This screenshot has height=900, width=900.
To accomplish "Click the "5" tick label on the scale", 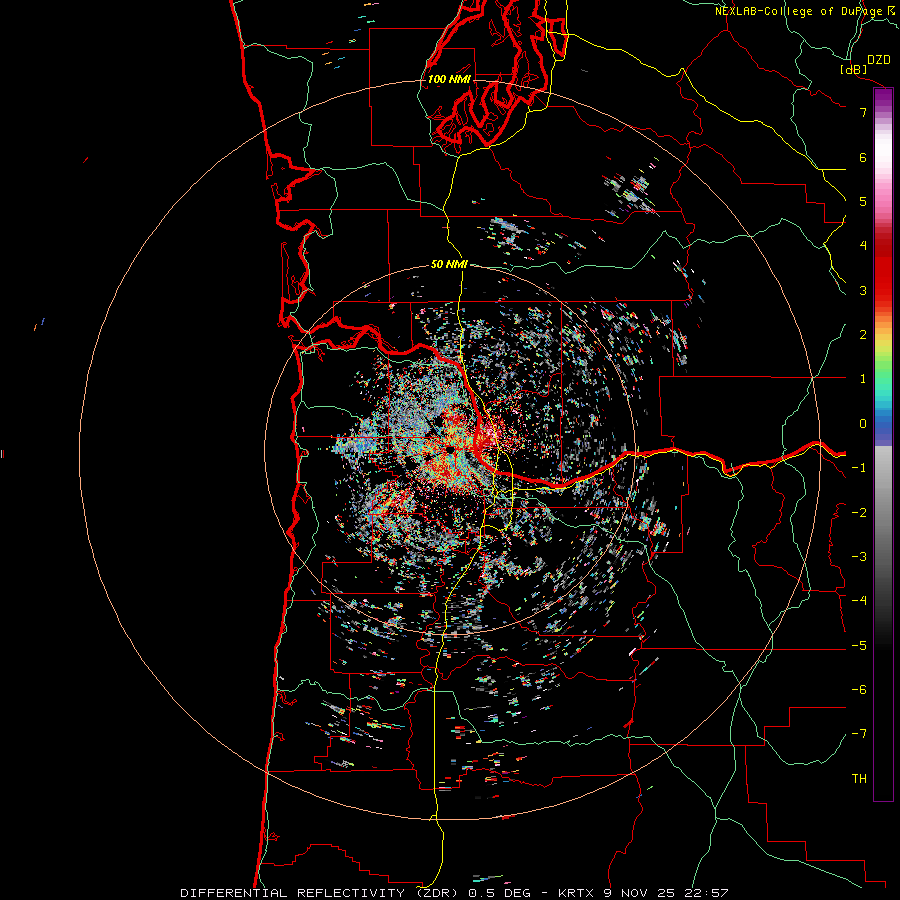I will [863, 201].
